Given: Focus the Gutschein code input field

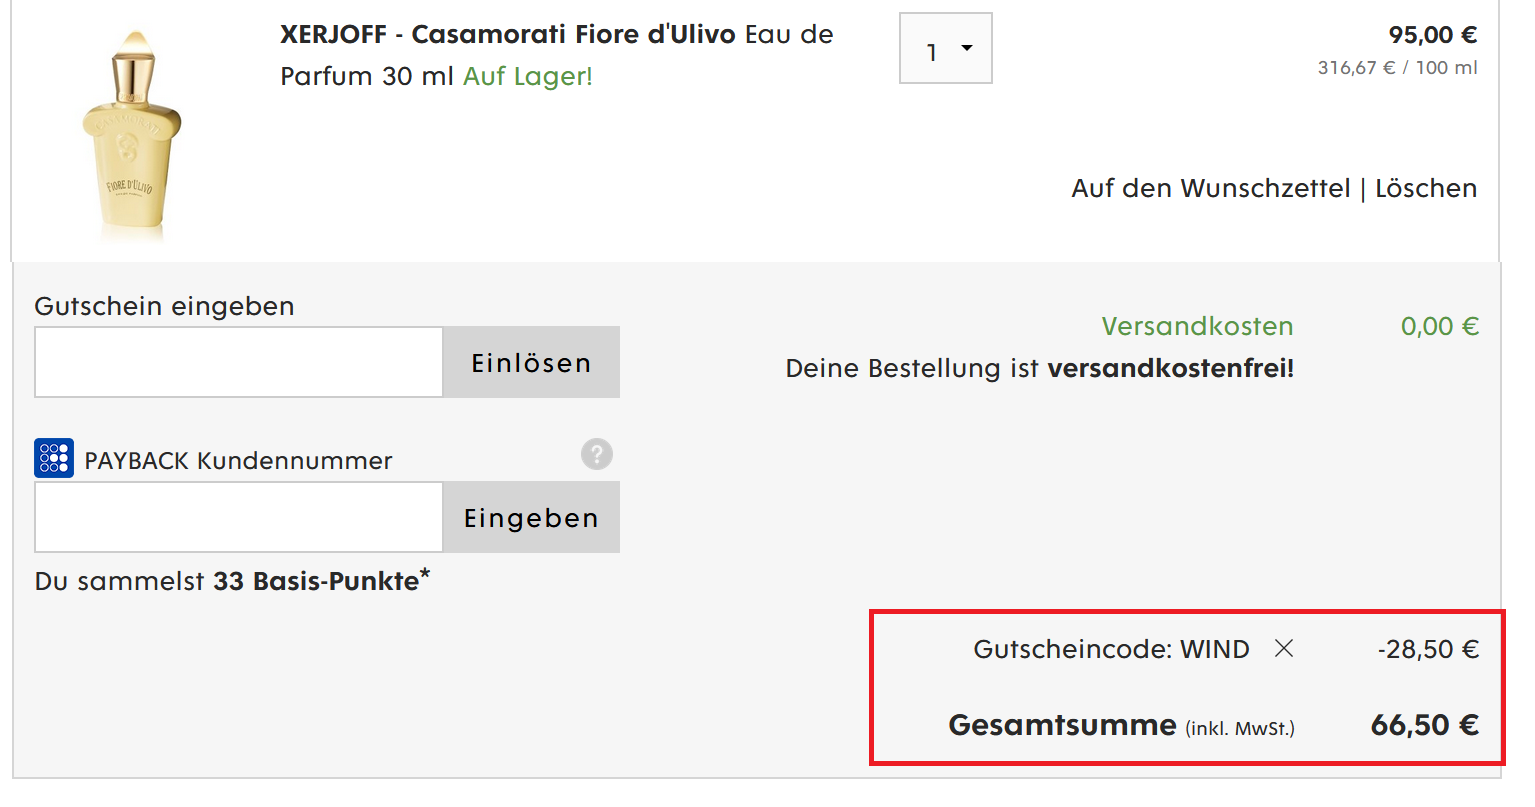Looking at the screenshot, I should click(239, 362).
